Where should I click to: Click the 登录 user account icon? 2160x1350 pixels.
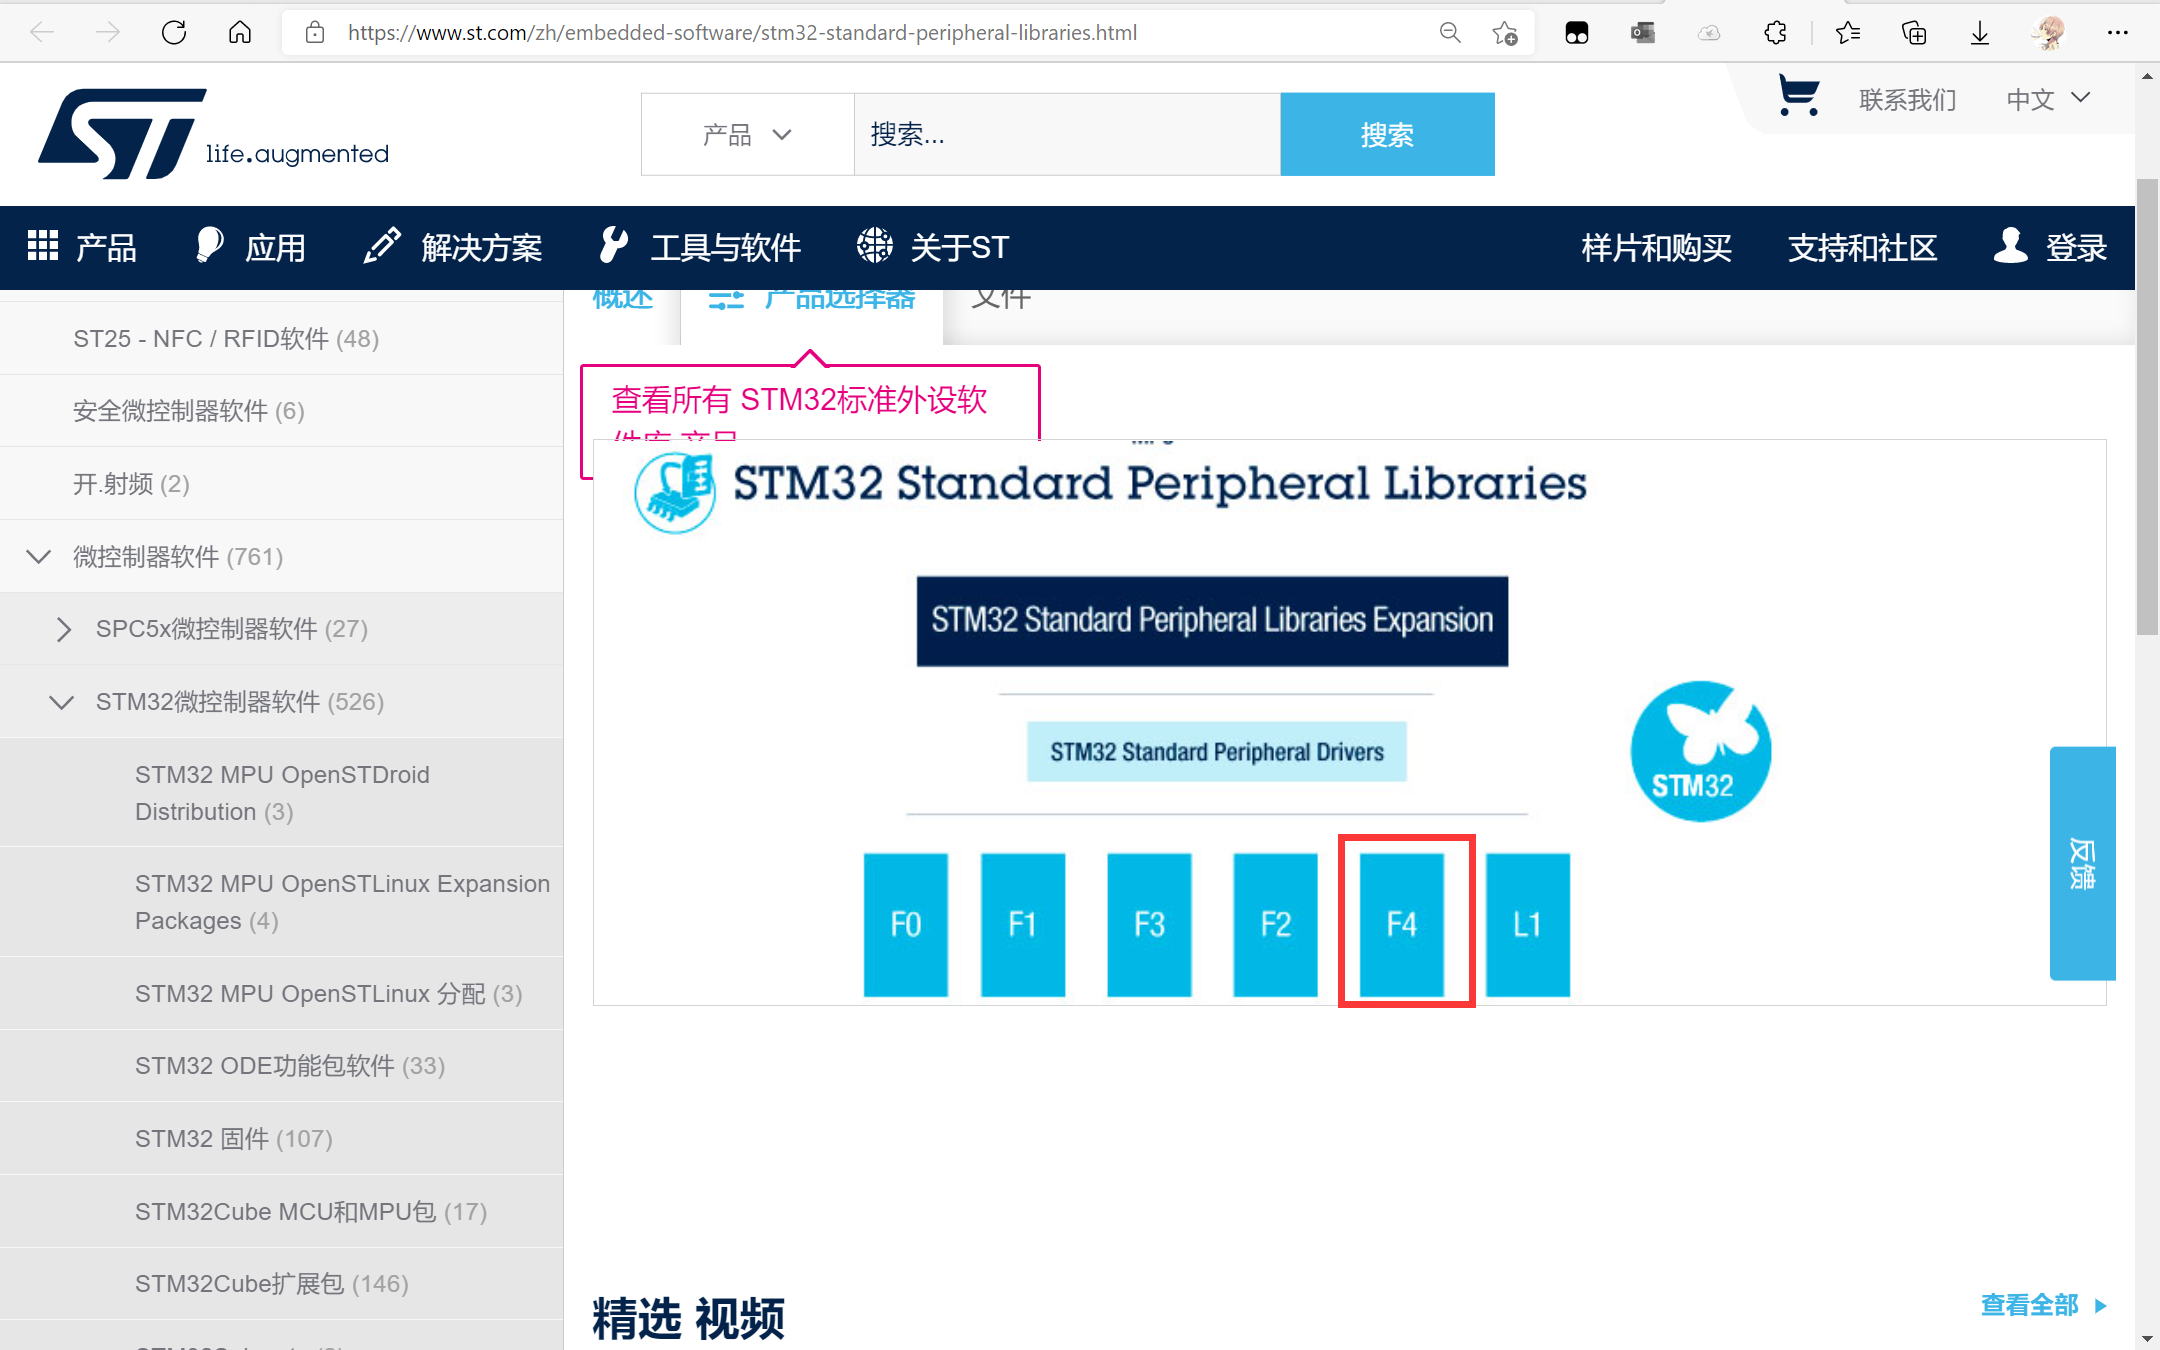2010,246
